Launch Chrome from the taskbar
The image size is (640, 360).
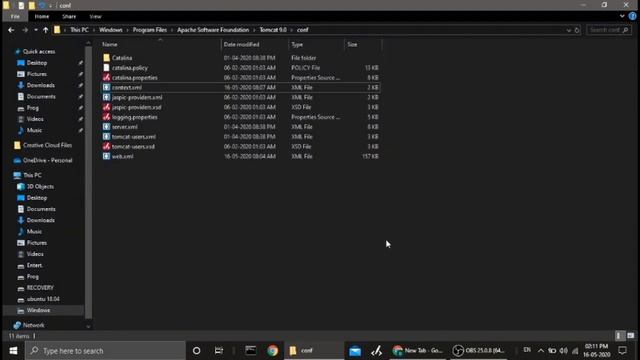pos(273,351)
